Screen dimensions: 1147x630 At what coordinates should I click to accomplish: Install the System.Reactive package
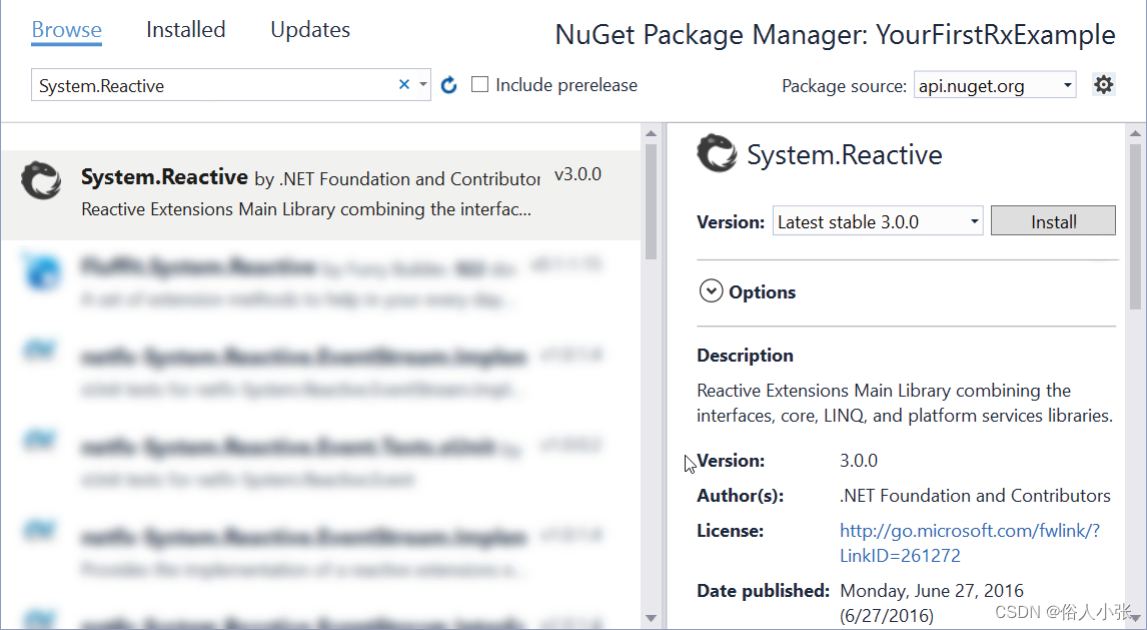pyautogui.click(x=1053, y=221)
